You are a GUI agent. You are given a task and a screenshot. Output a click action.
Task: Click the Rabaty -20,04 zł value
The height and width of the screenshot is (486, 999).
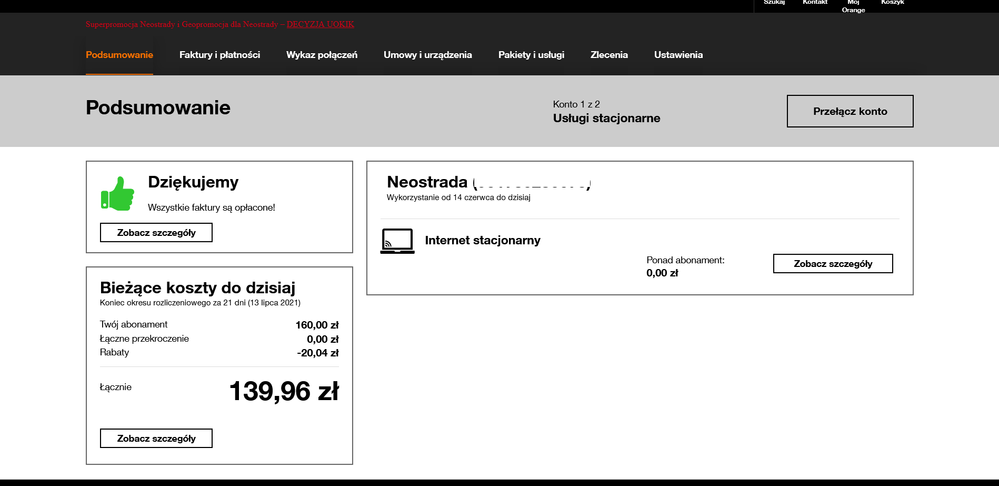317,353
